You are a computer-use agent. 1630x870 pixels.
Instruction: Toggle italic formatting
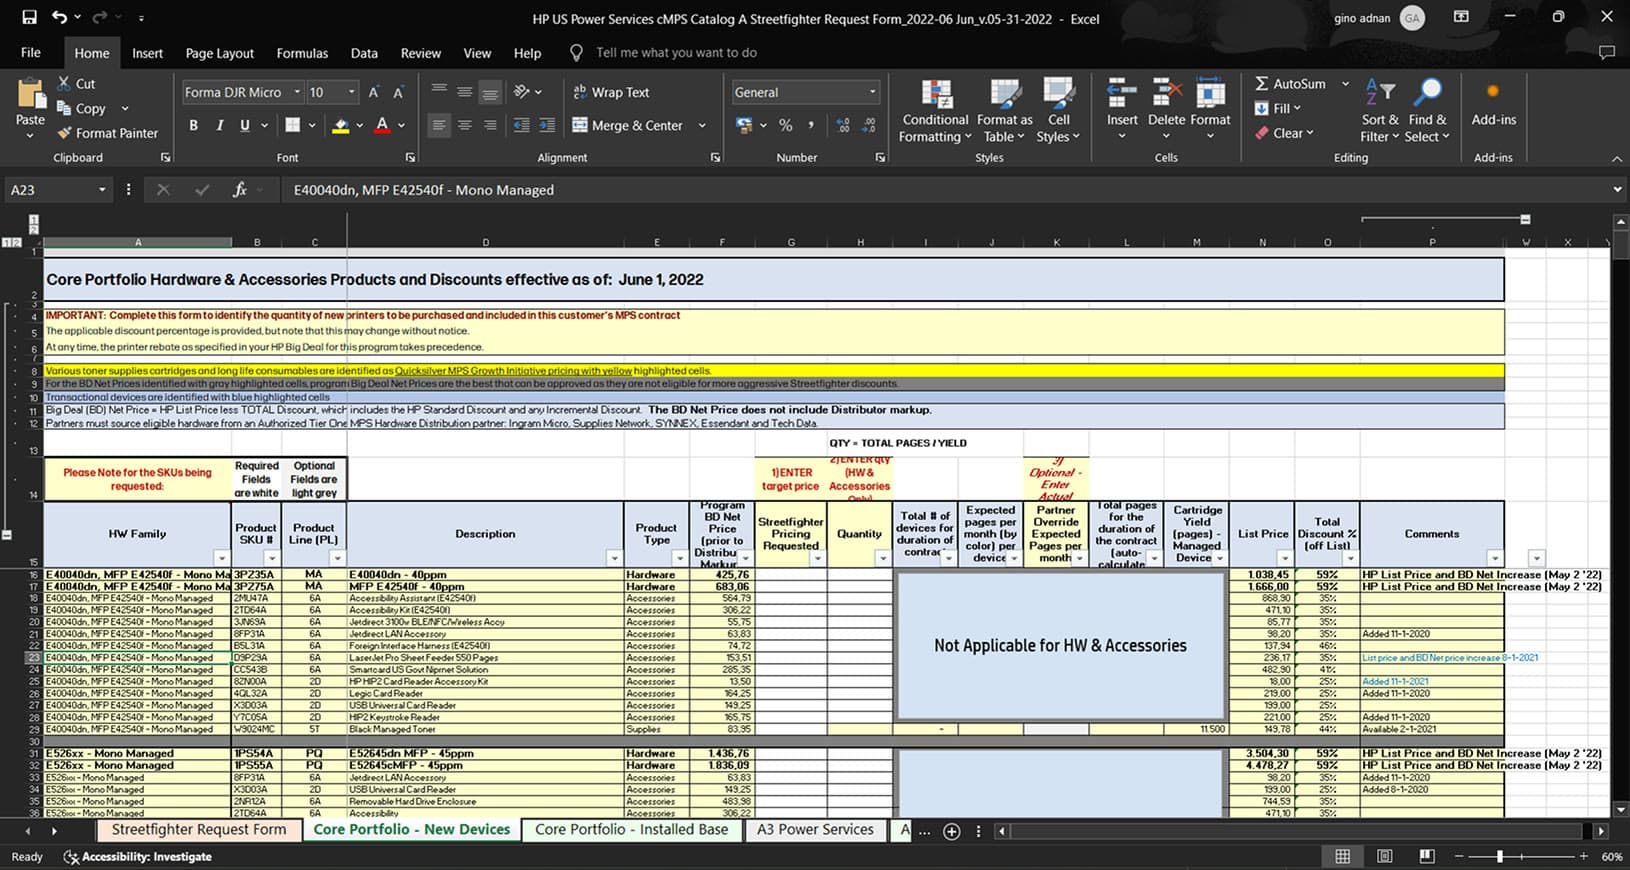click(219, 125)
